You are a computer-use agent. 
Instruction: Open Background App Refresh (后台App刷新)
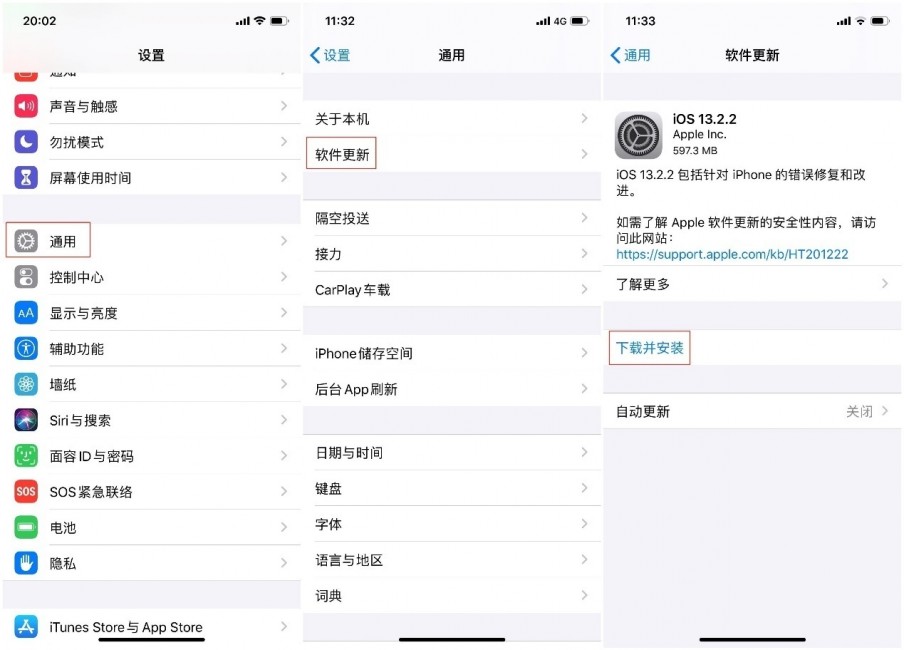point(451,389)
